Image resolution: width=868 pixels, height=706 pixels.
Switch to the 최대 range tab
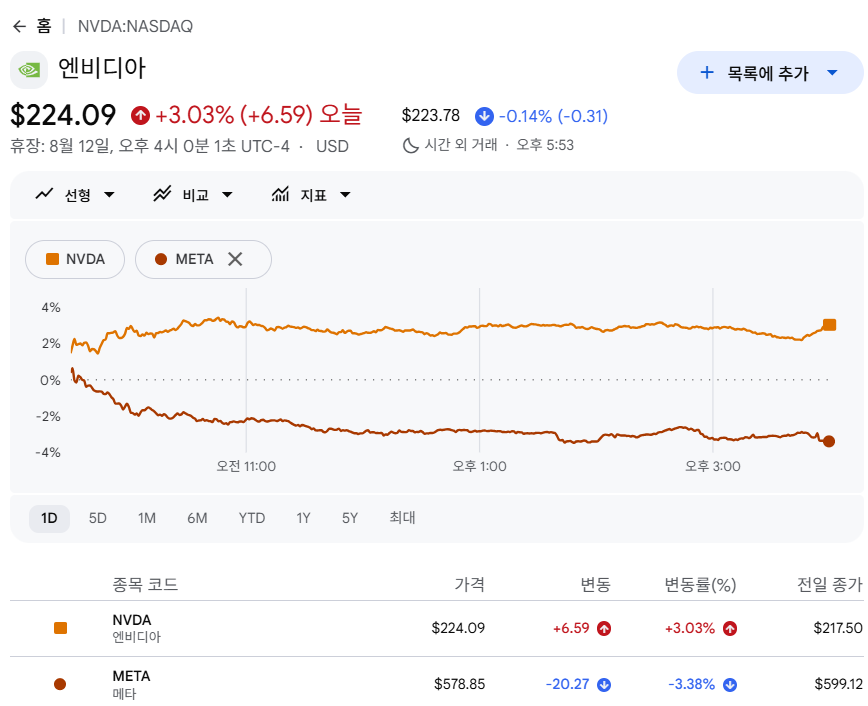402,518
